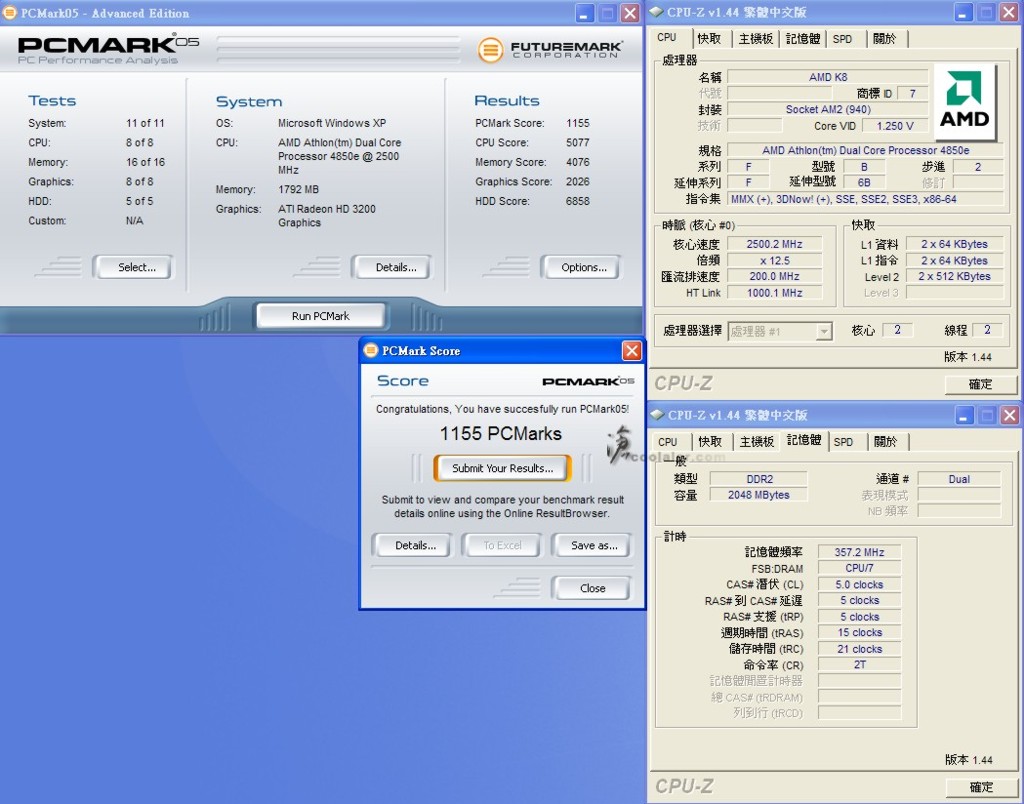Screen dimensions: 1024x804
Task: Click the 名稱 field showing AMD K8
Action: 827,77
